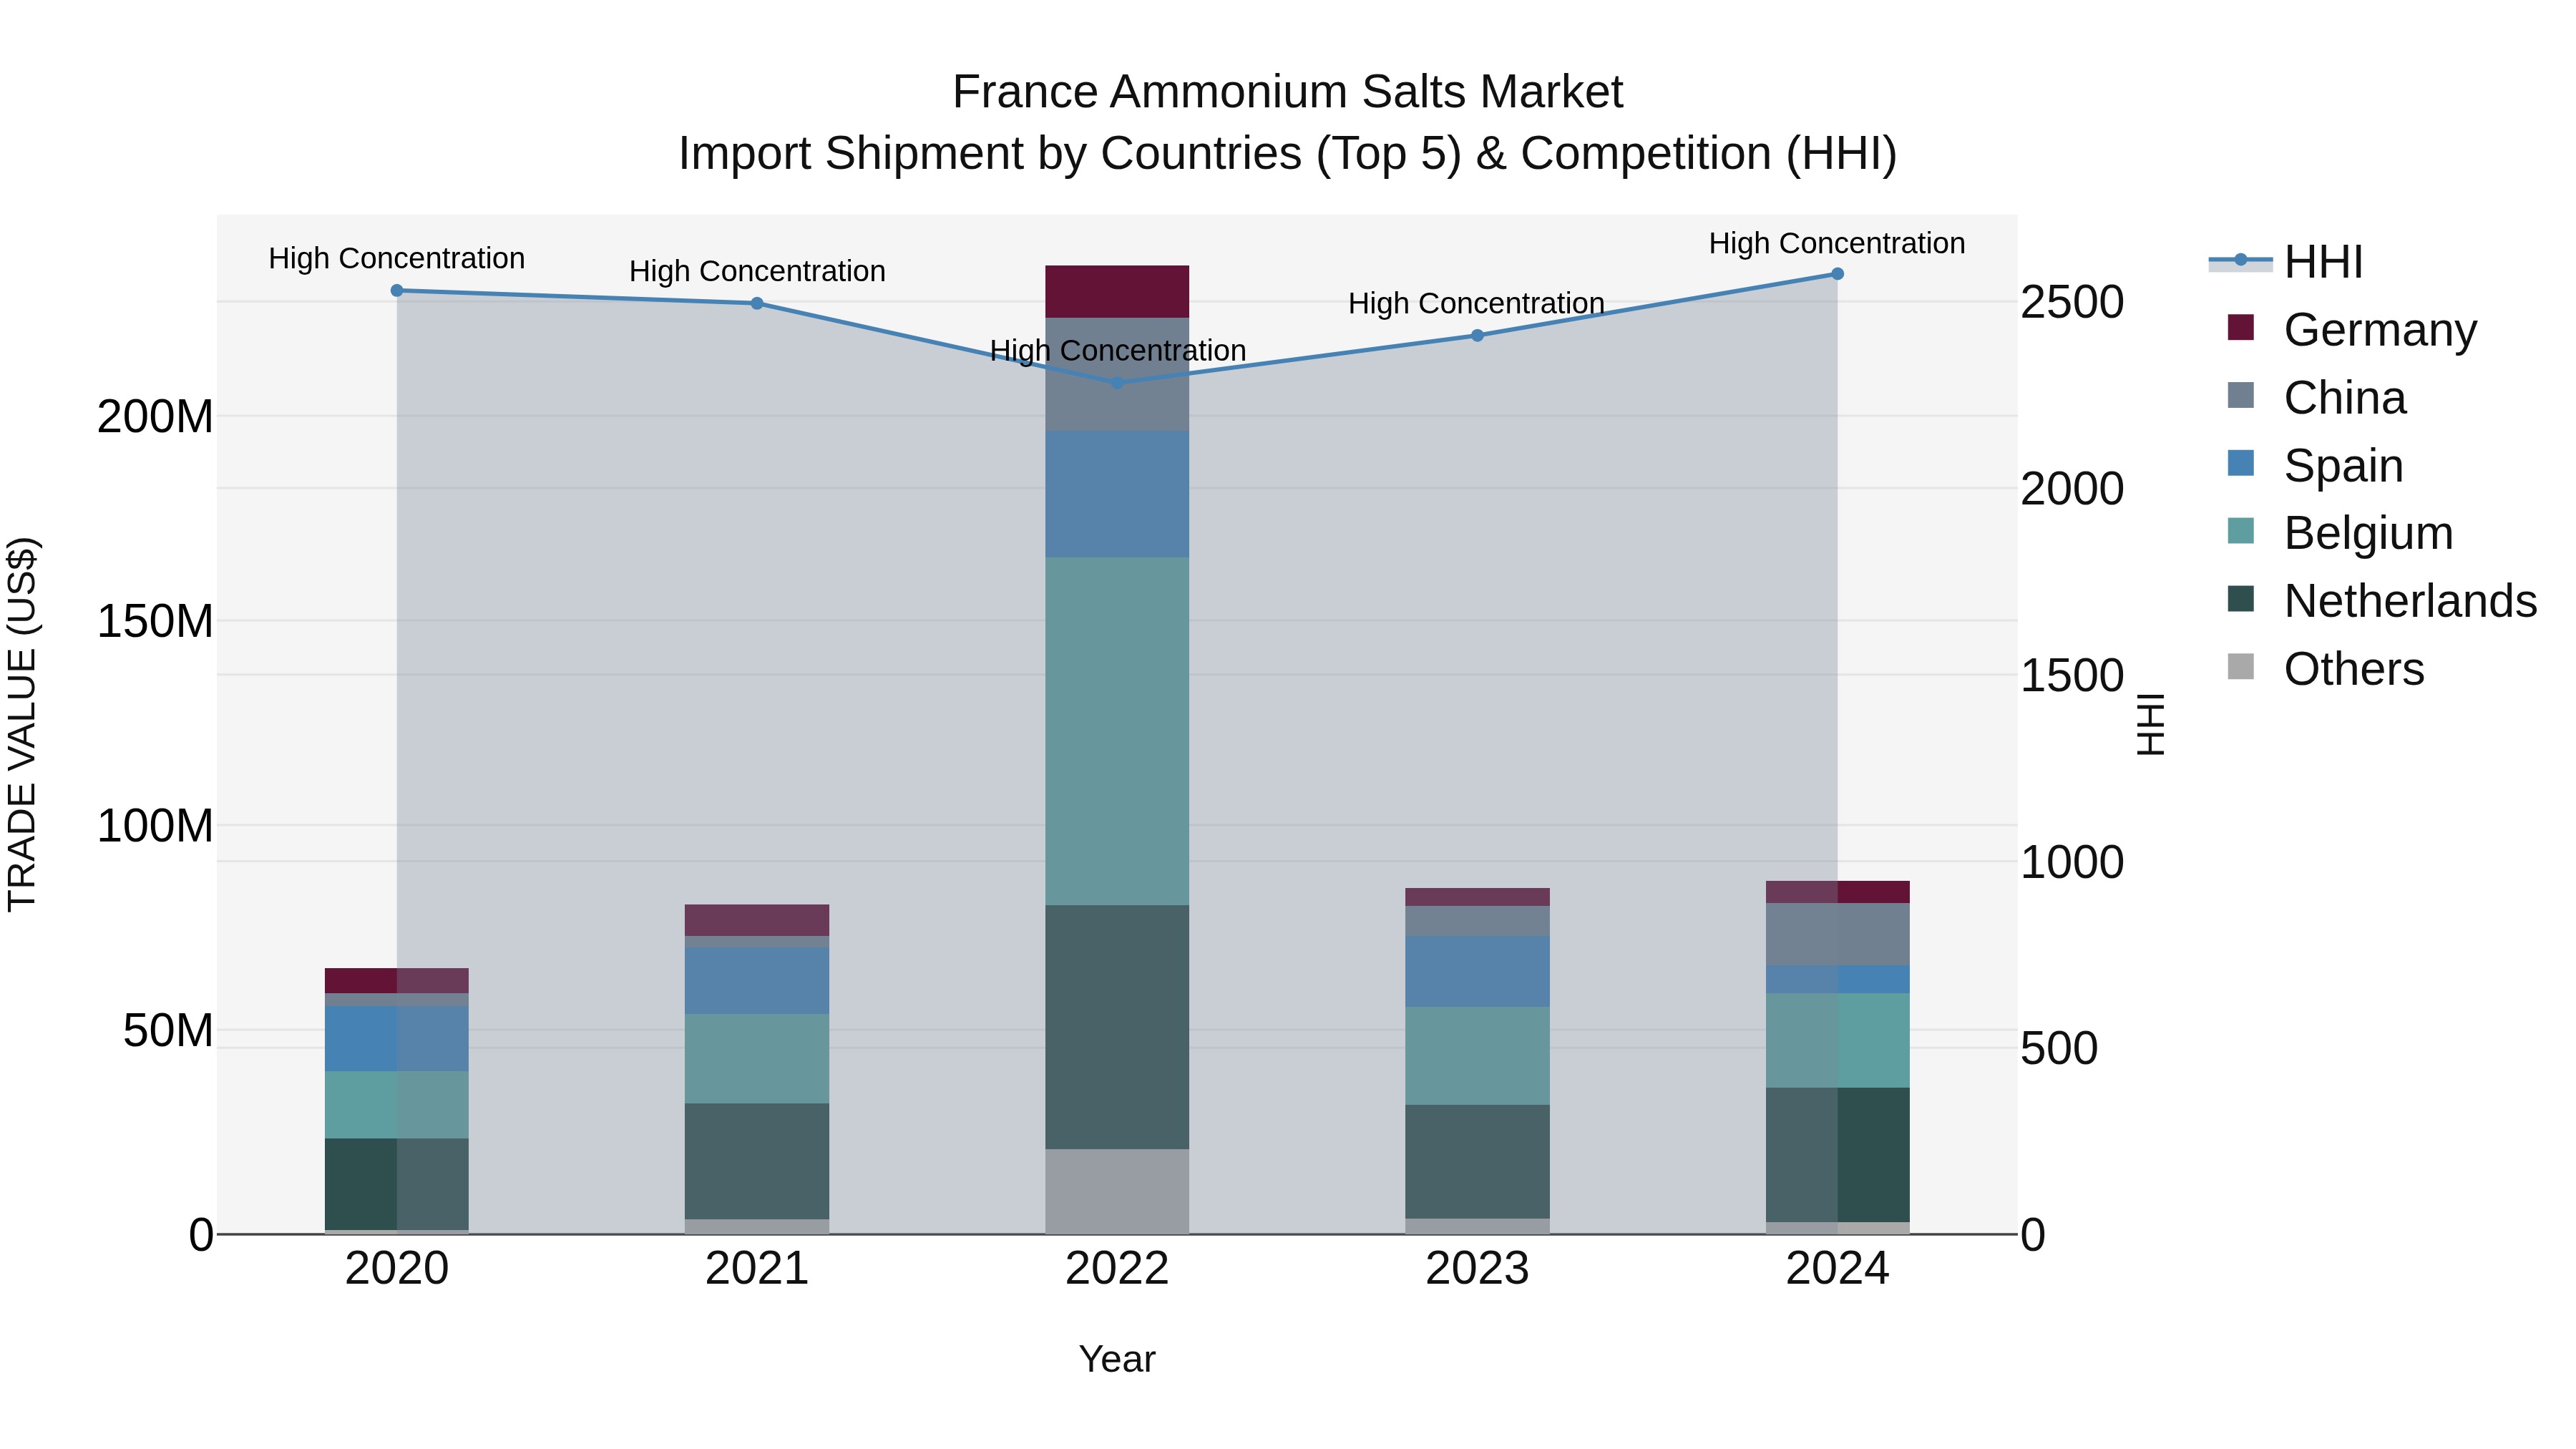2576x1449 pixels.
Task: Select the 2023 Spain bar segment
Action: click(x=1477, y=971)
